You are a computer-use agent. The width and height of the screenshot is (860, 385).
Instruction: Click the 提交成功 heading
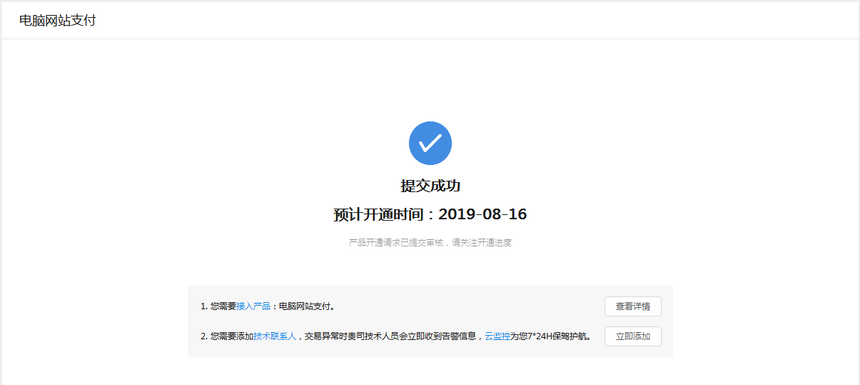pyautogui.click(x=430, y=186)
